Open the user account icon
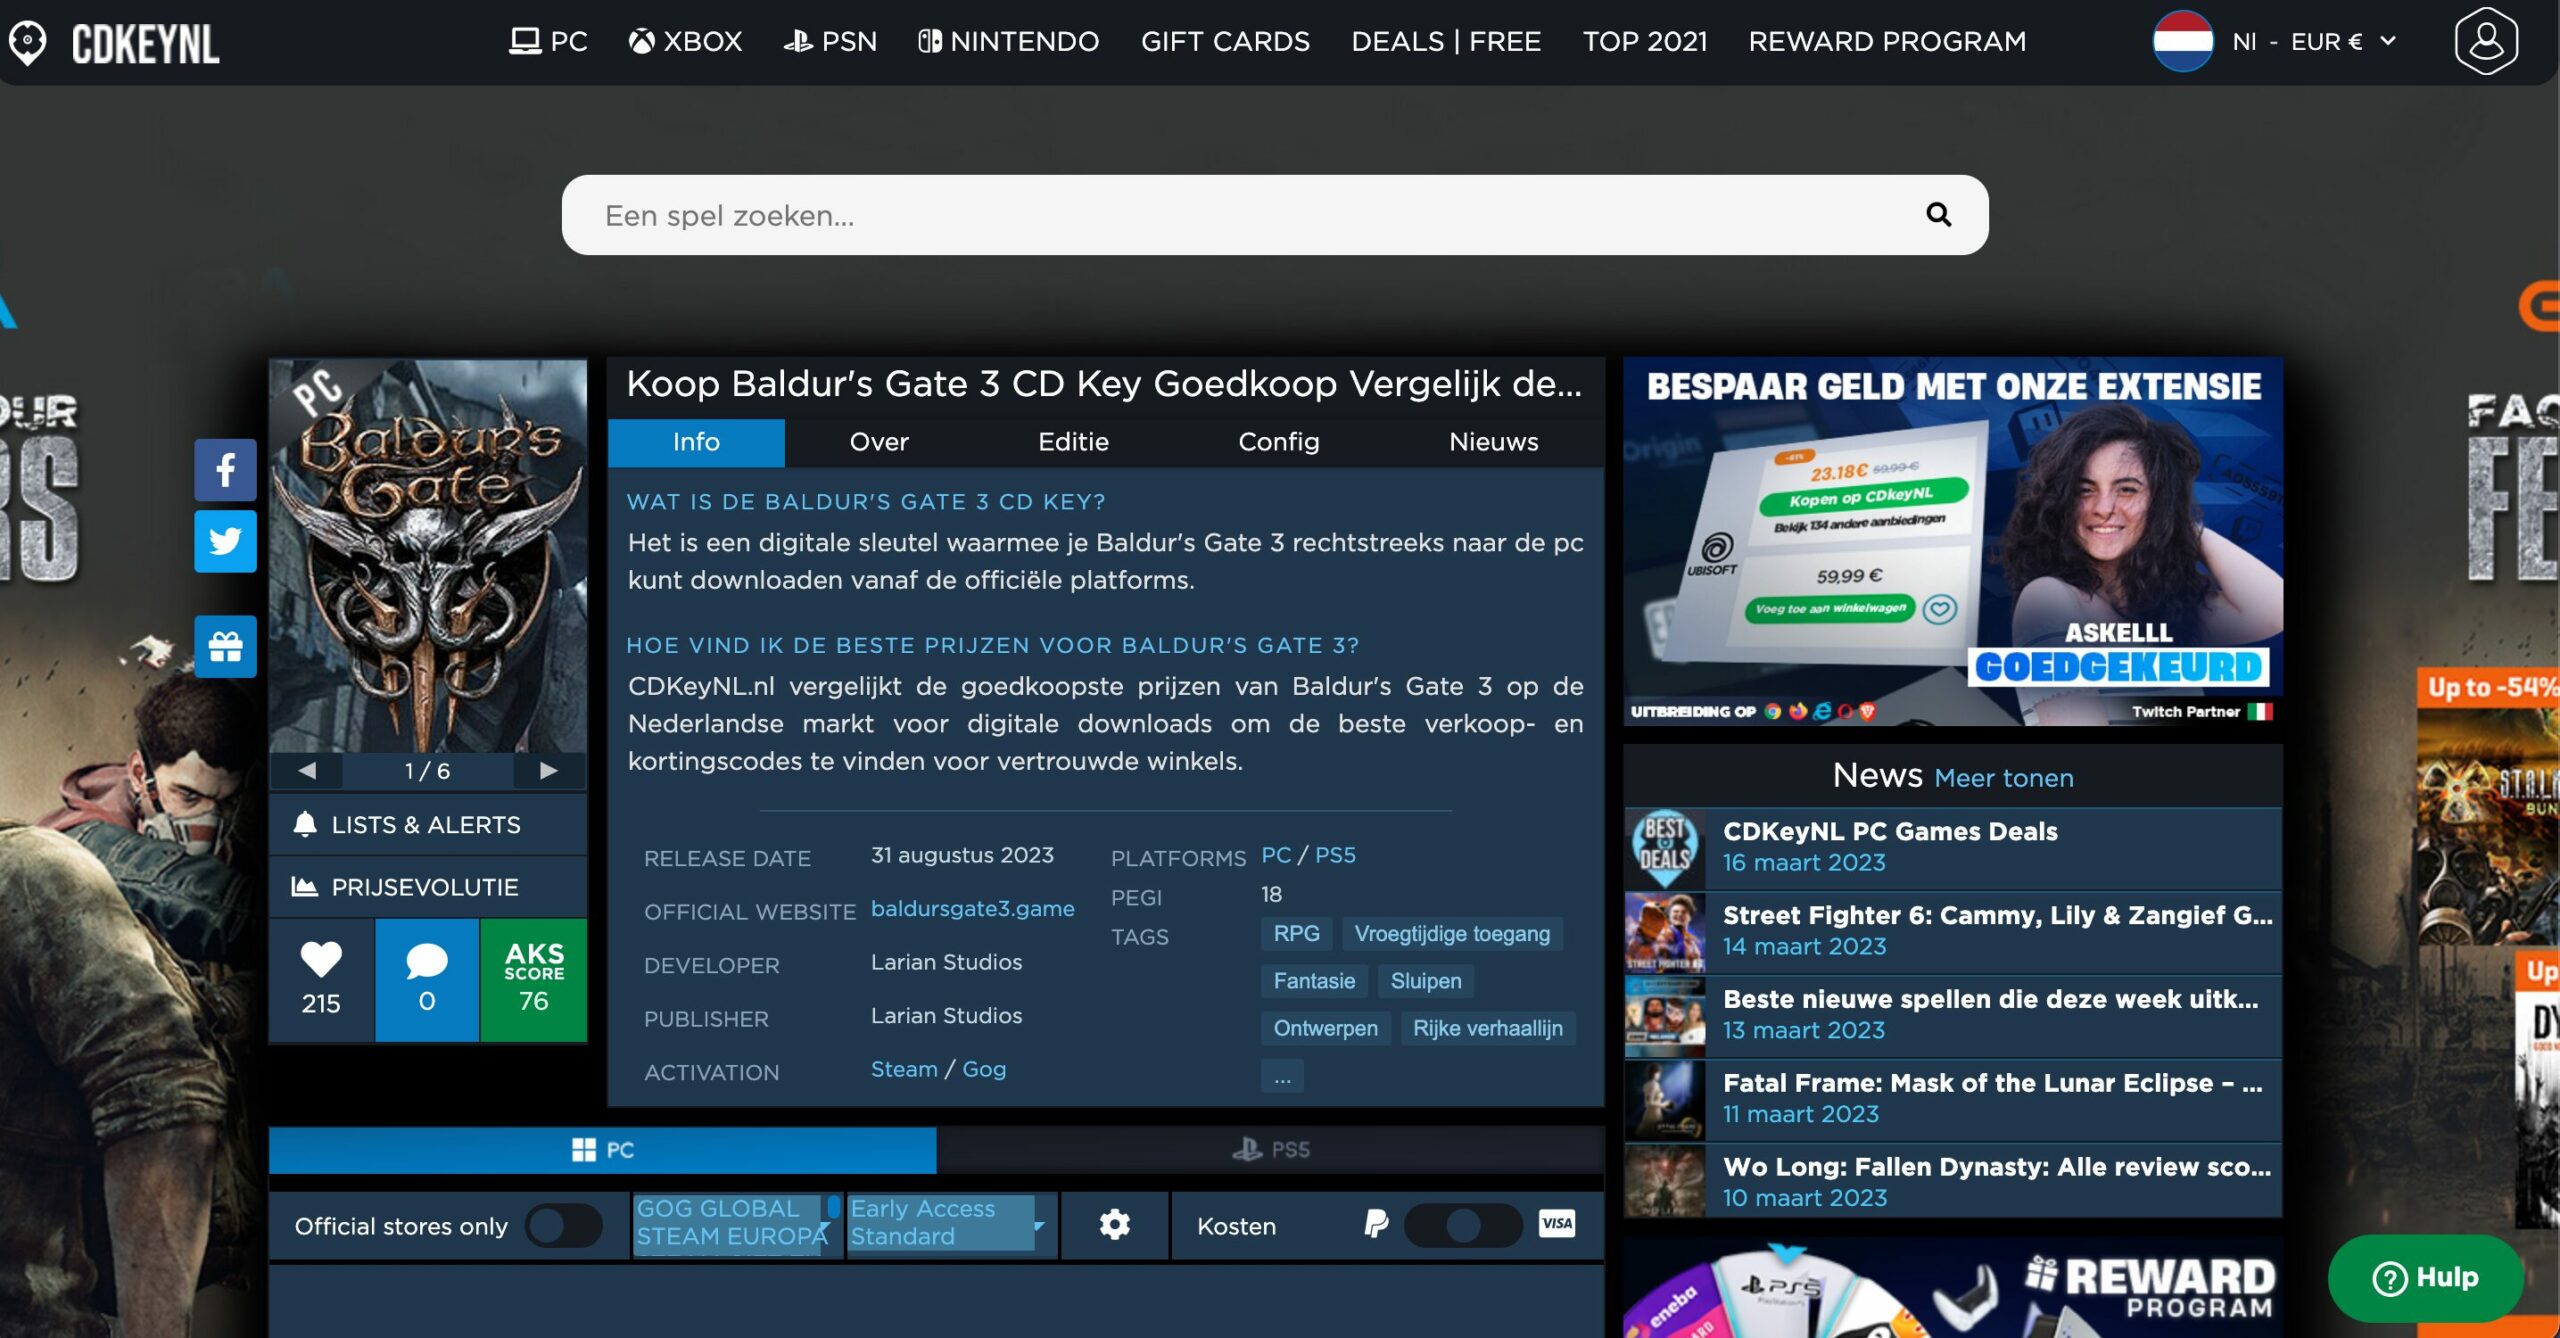The height and width of the screenshot is (1338, 2560). (2486, 42)
